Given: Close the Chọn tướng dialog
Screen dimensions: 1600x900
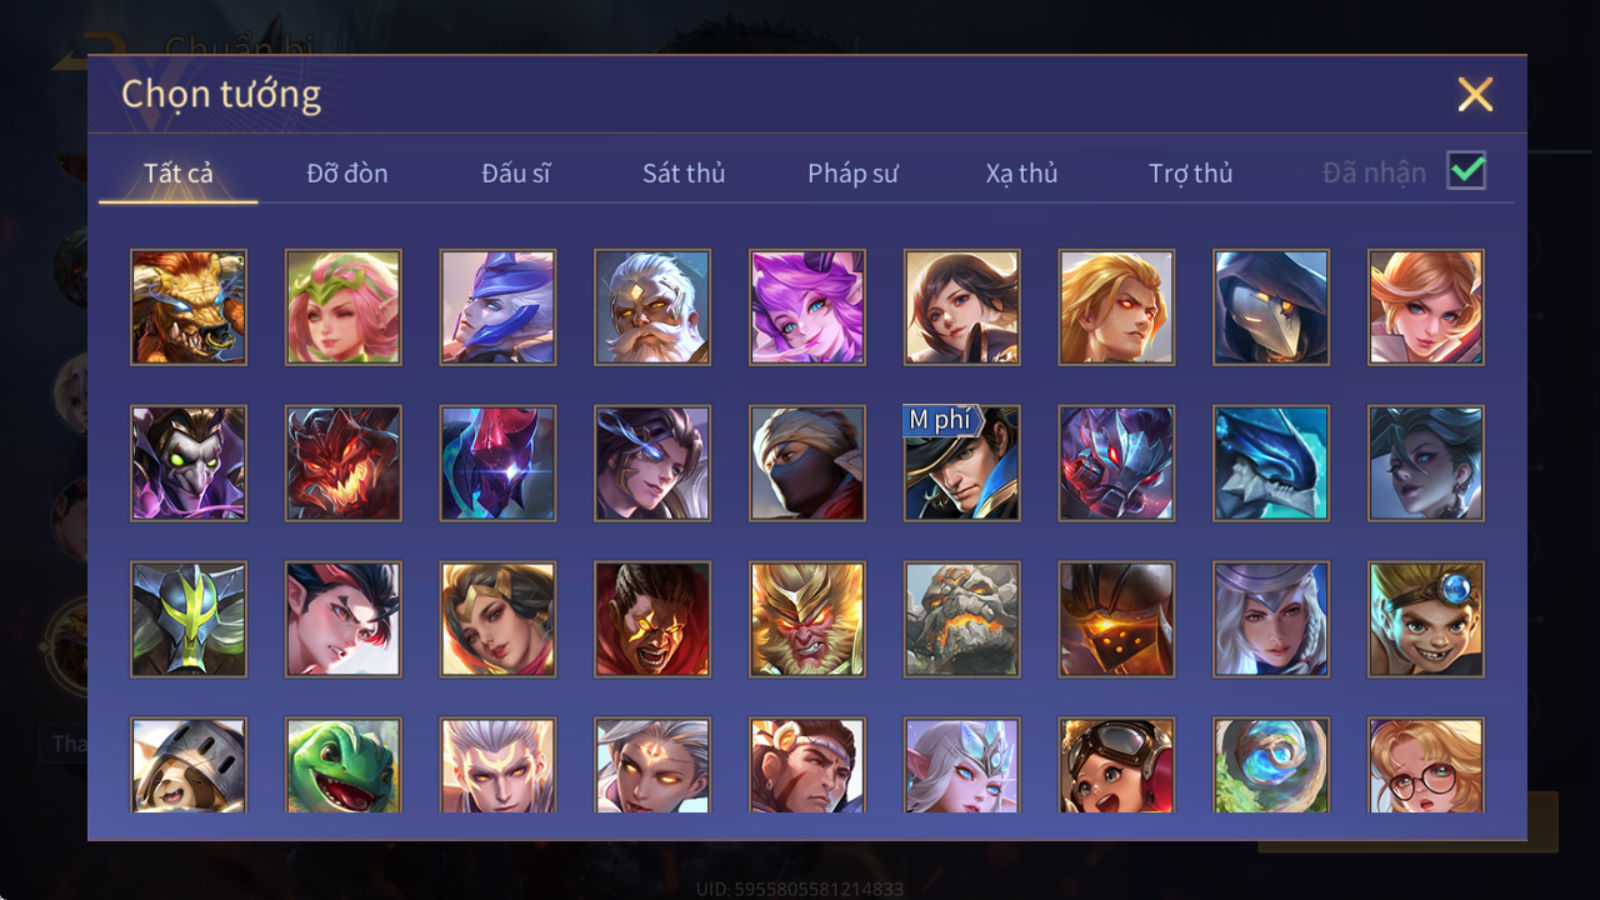Looking at the screenshot, I should pyautogui.click(x=1475, y=95).
